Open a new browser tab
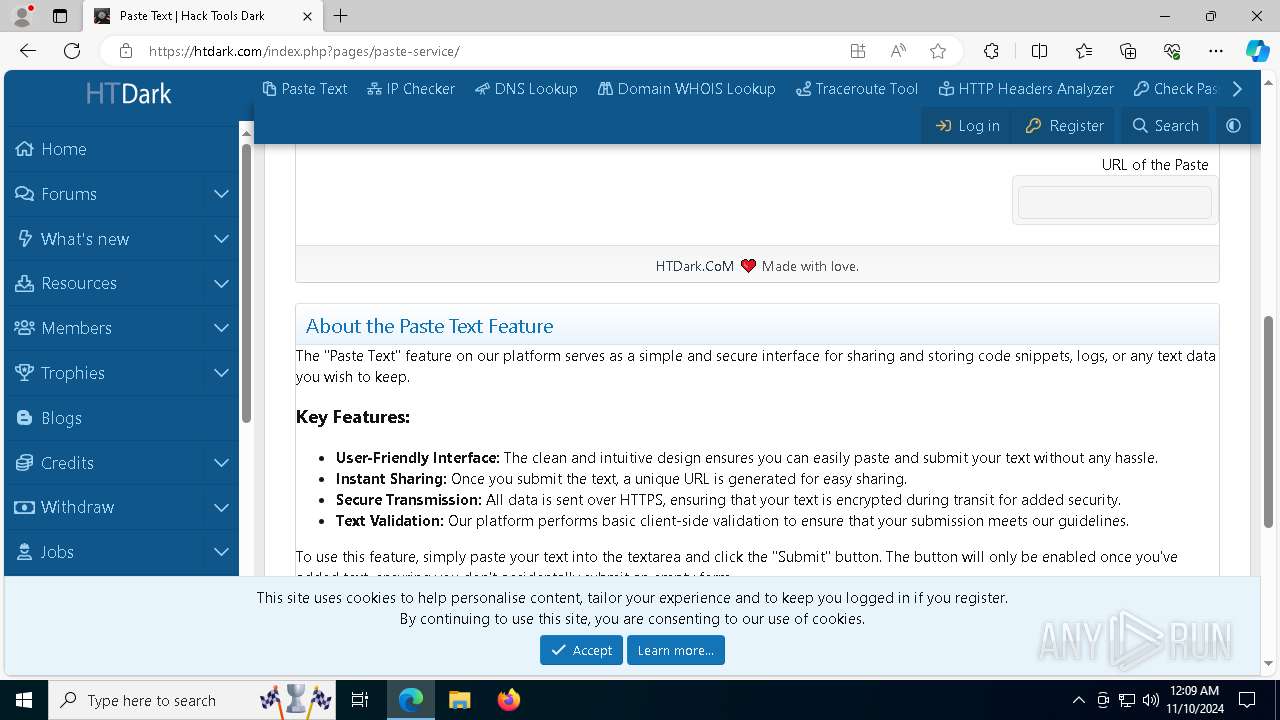Image resolution: width=1280 pixels, height=720 pixels. (341, 16)
